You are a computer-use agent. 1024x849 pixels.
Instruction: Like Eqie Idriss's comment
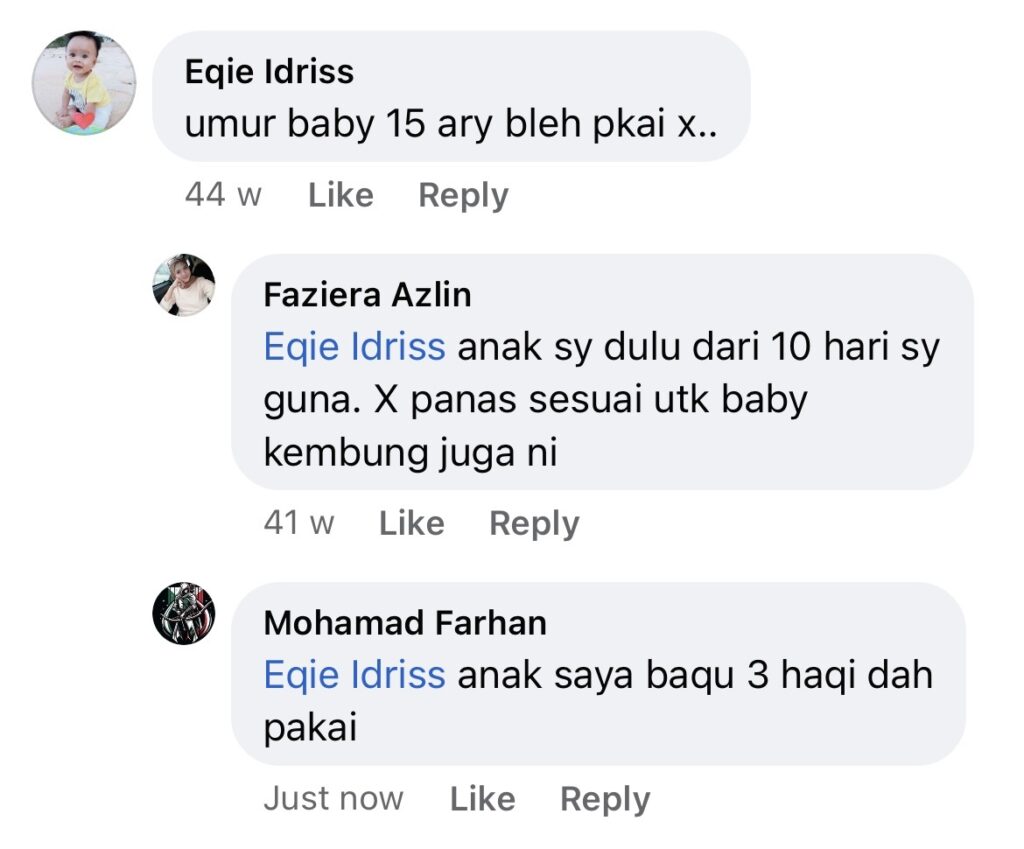340,195
